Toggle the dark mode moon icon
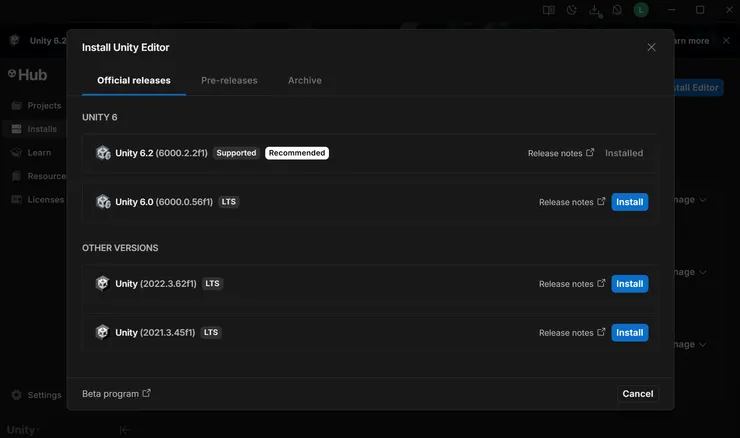The width and height of the screenshot is (740, 438). (572, 10)
